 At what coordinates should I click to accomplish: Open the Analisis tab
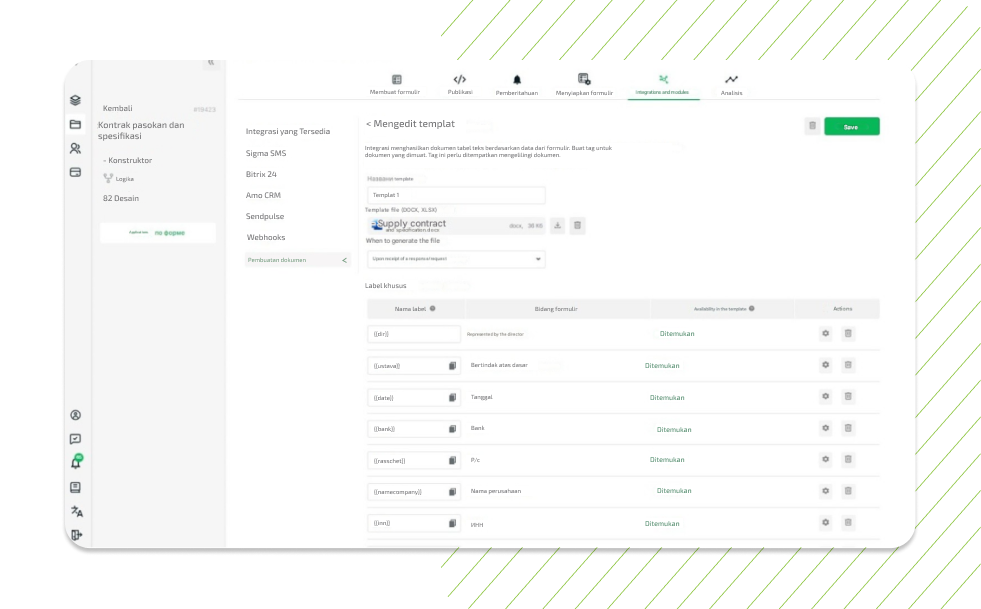point(731,84)
